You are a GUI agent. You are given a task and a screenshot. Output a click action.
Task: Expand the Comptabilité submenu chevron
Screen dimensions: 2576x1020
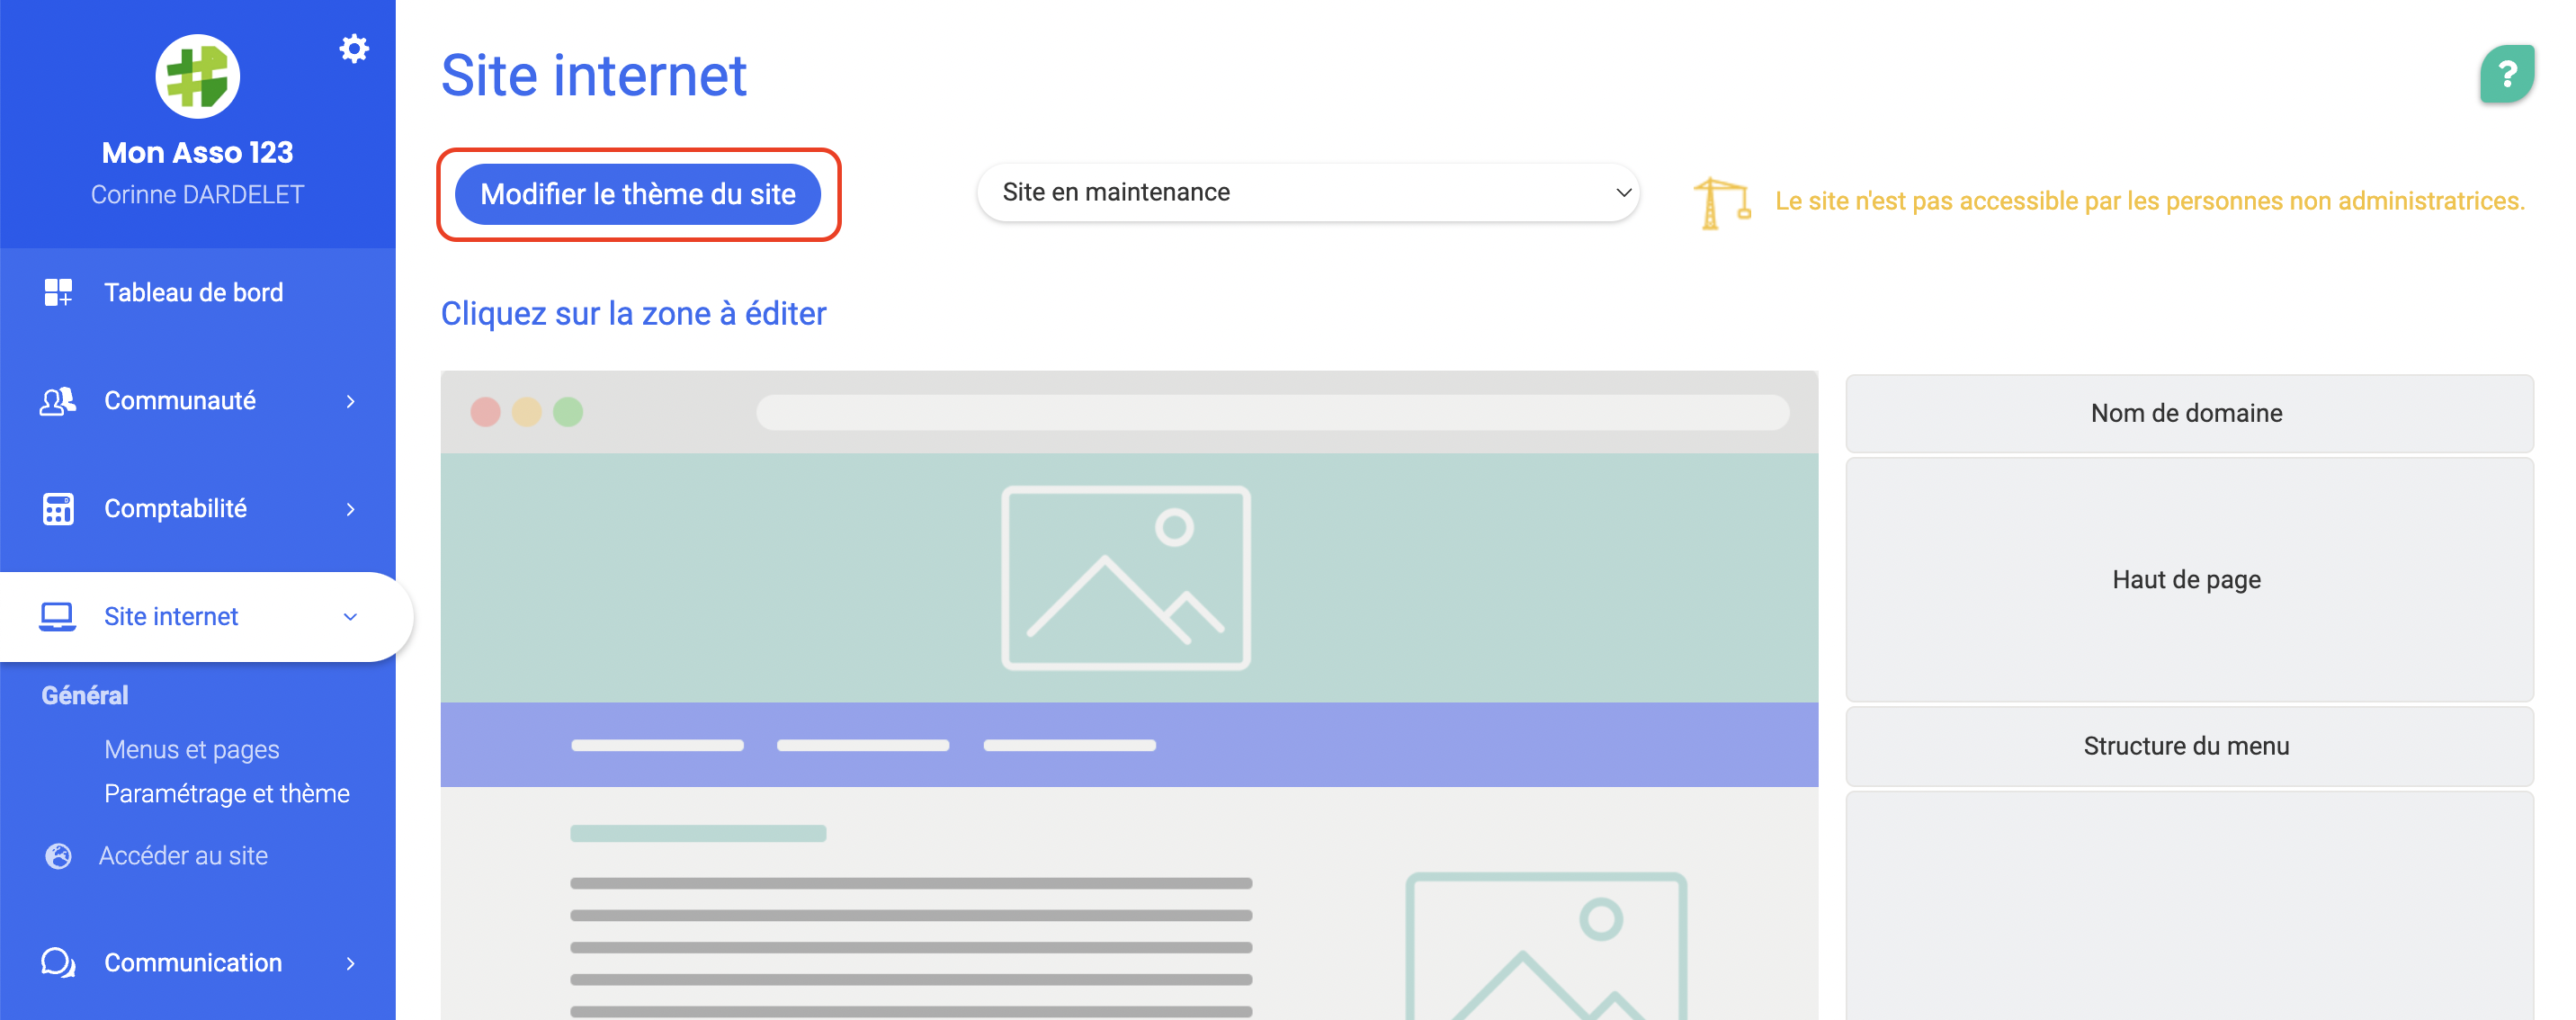click(x=350, y=509)
